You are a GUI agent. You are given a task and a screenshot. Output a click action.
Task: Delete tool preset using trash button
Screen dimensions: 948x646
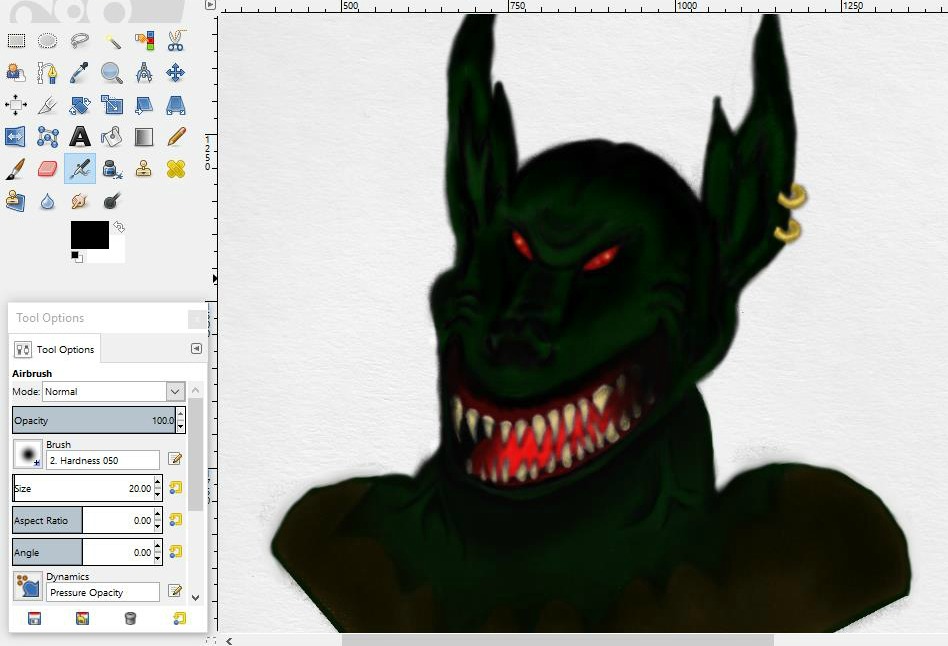(130, 619)
